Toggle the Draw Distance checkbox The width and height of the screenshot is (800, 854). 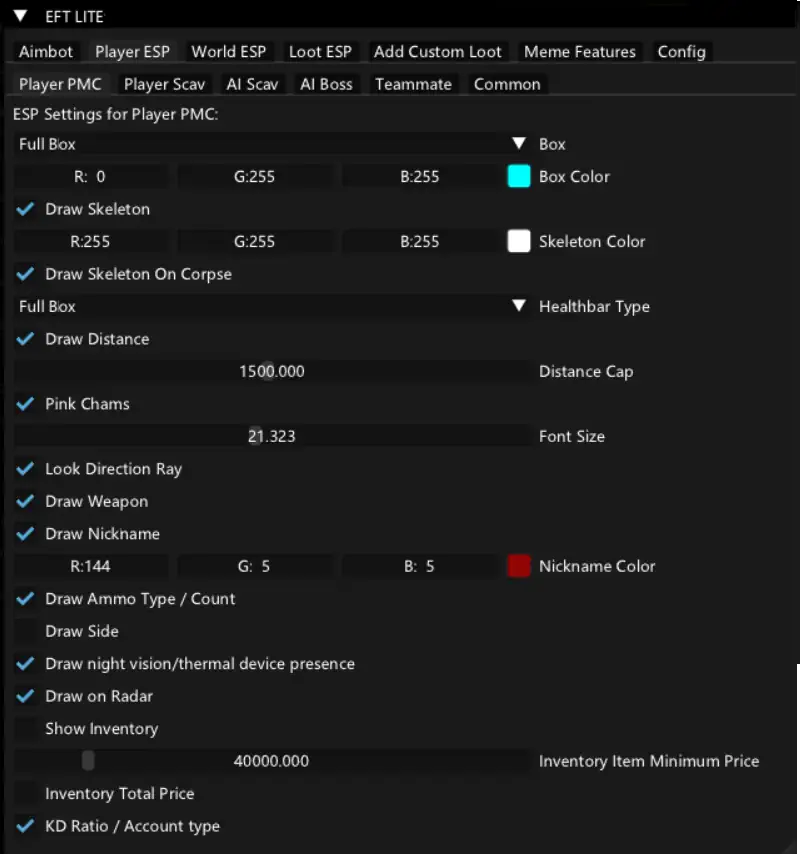(26, 339)
